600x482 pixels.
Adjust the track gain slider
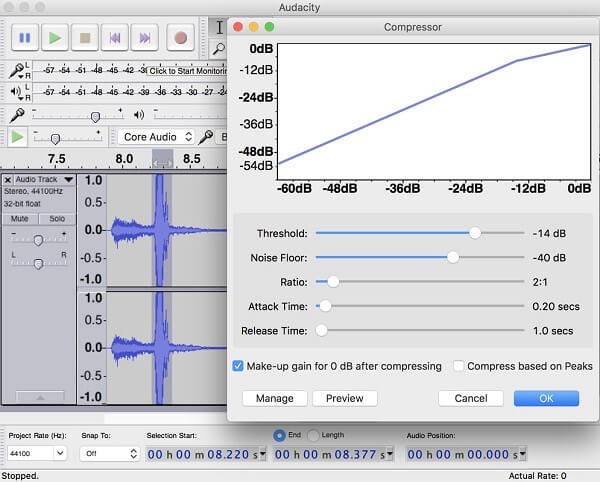point(38,240)
